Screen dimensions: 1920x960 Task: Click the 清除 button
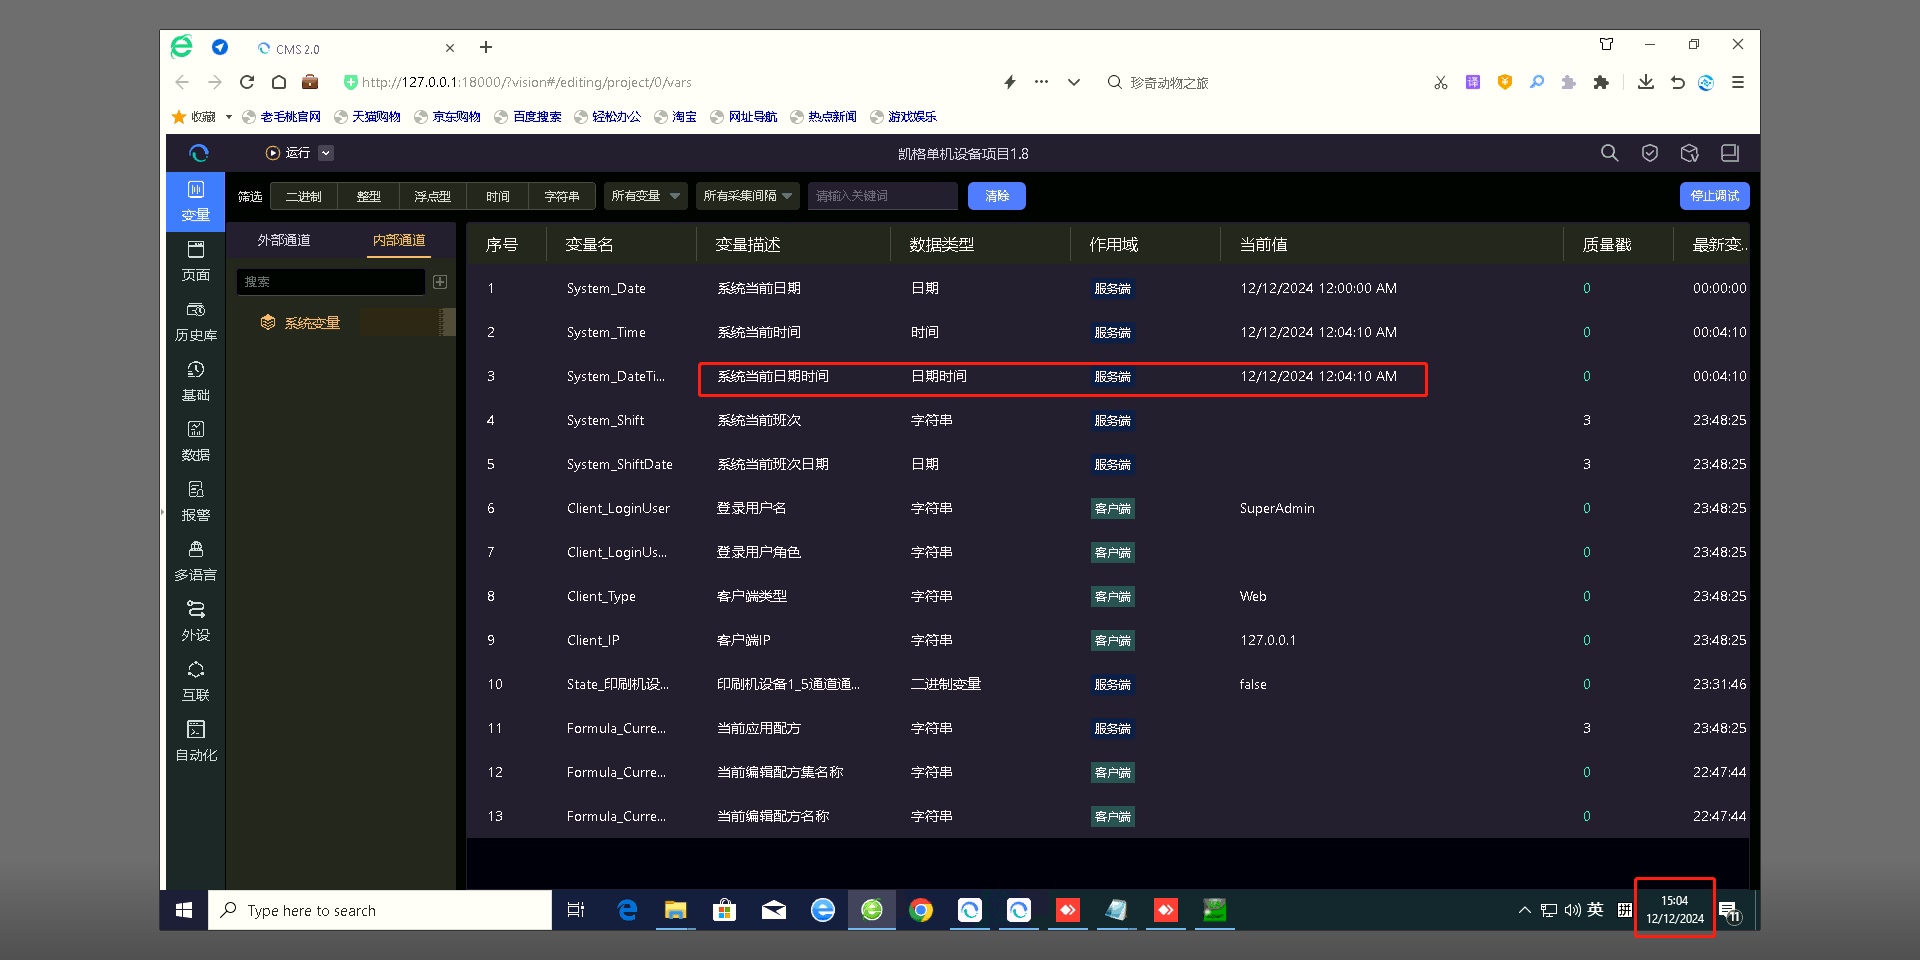tap(997, 196)
